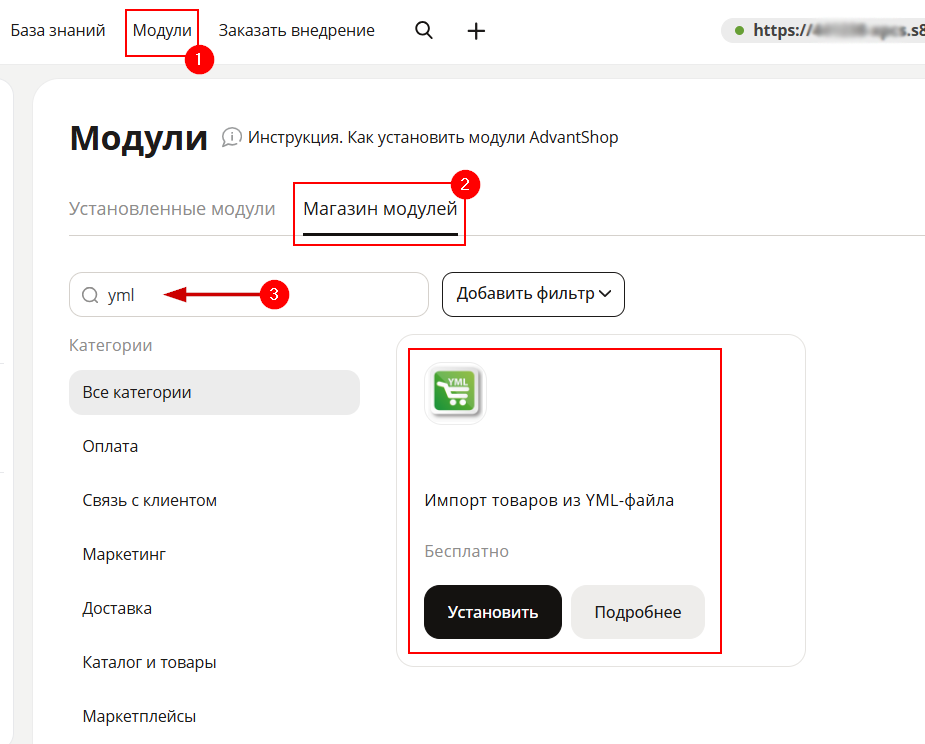Select the Маркетинг category
Image resolution: width=925 pixels, height=744 pixels.
click(124, 555)
